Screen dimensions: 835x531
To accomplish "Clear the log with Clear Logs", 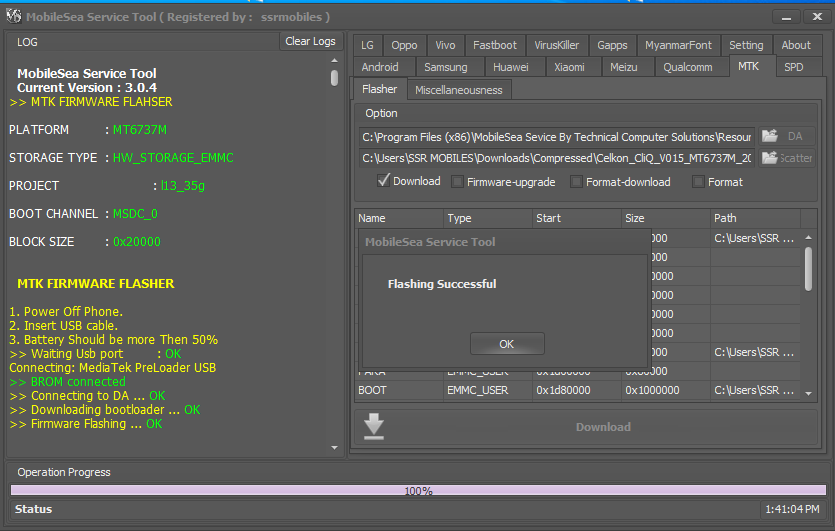I will point(310,41).
